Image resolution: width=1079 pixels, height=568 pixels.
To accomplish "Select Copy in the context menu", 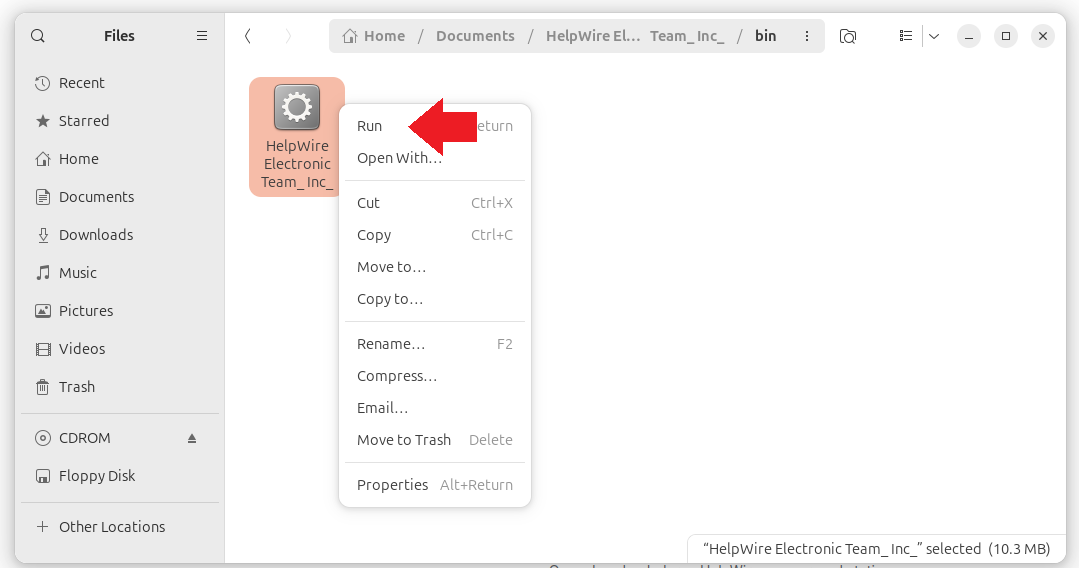I will pyautogui.click(x=435, y=235).
